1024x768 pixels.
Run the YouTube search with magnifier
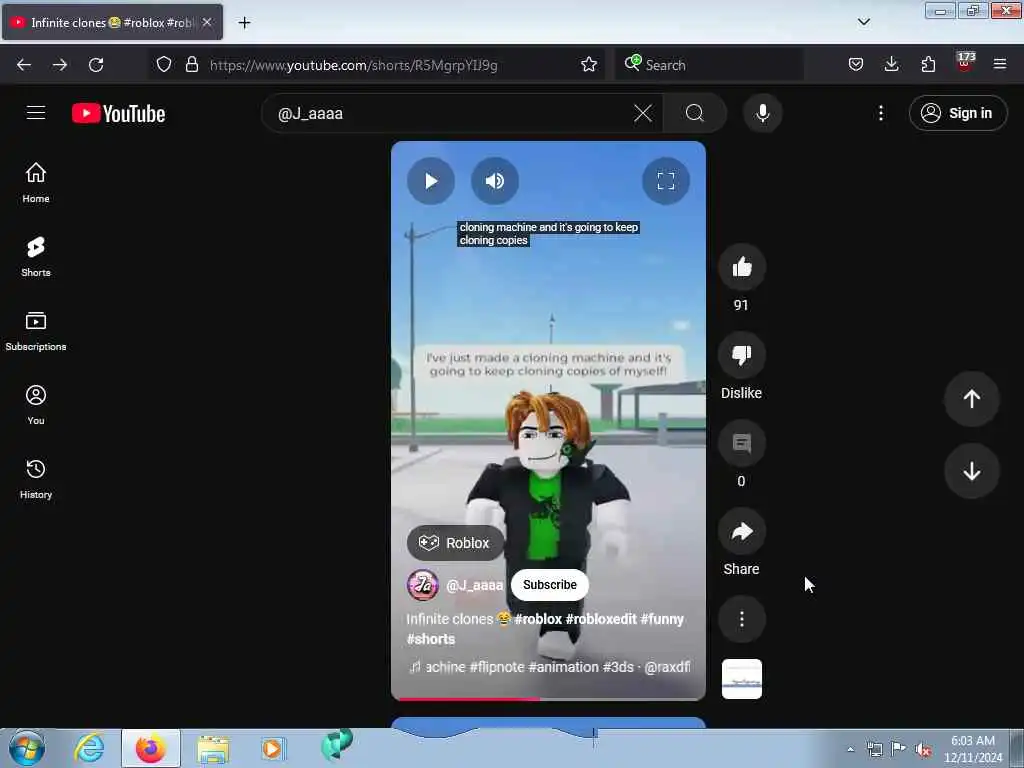(695, 114)
